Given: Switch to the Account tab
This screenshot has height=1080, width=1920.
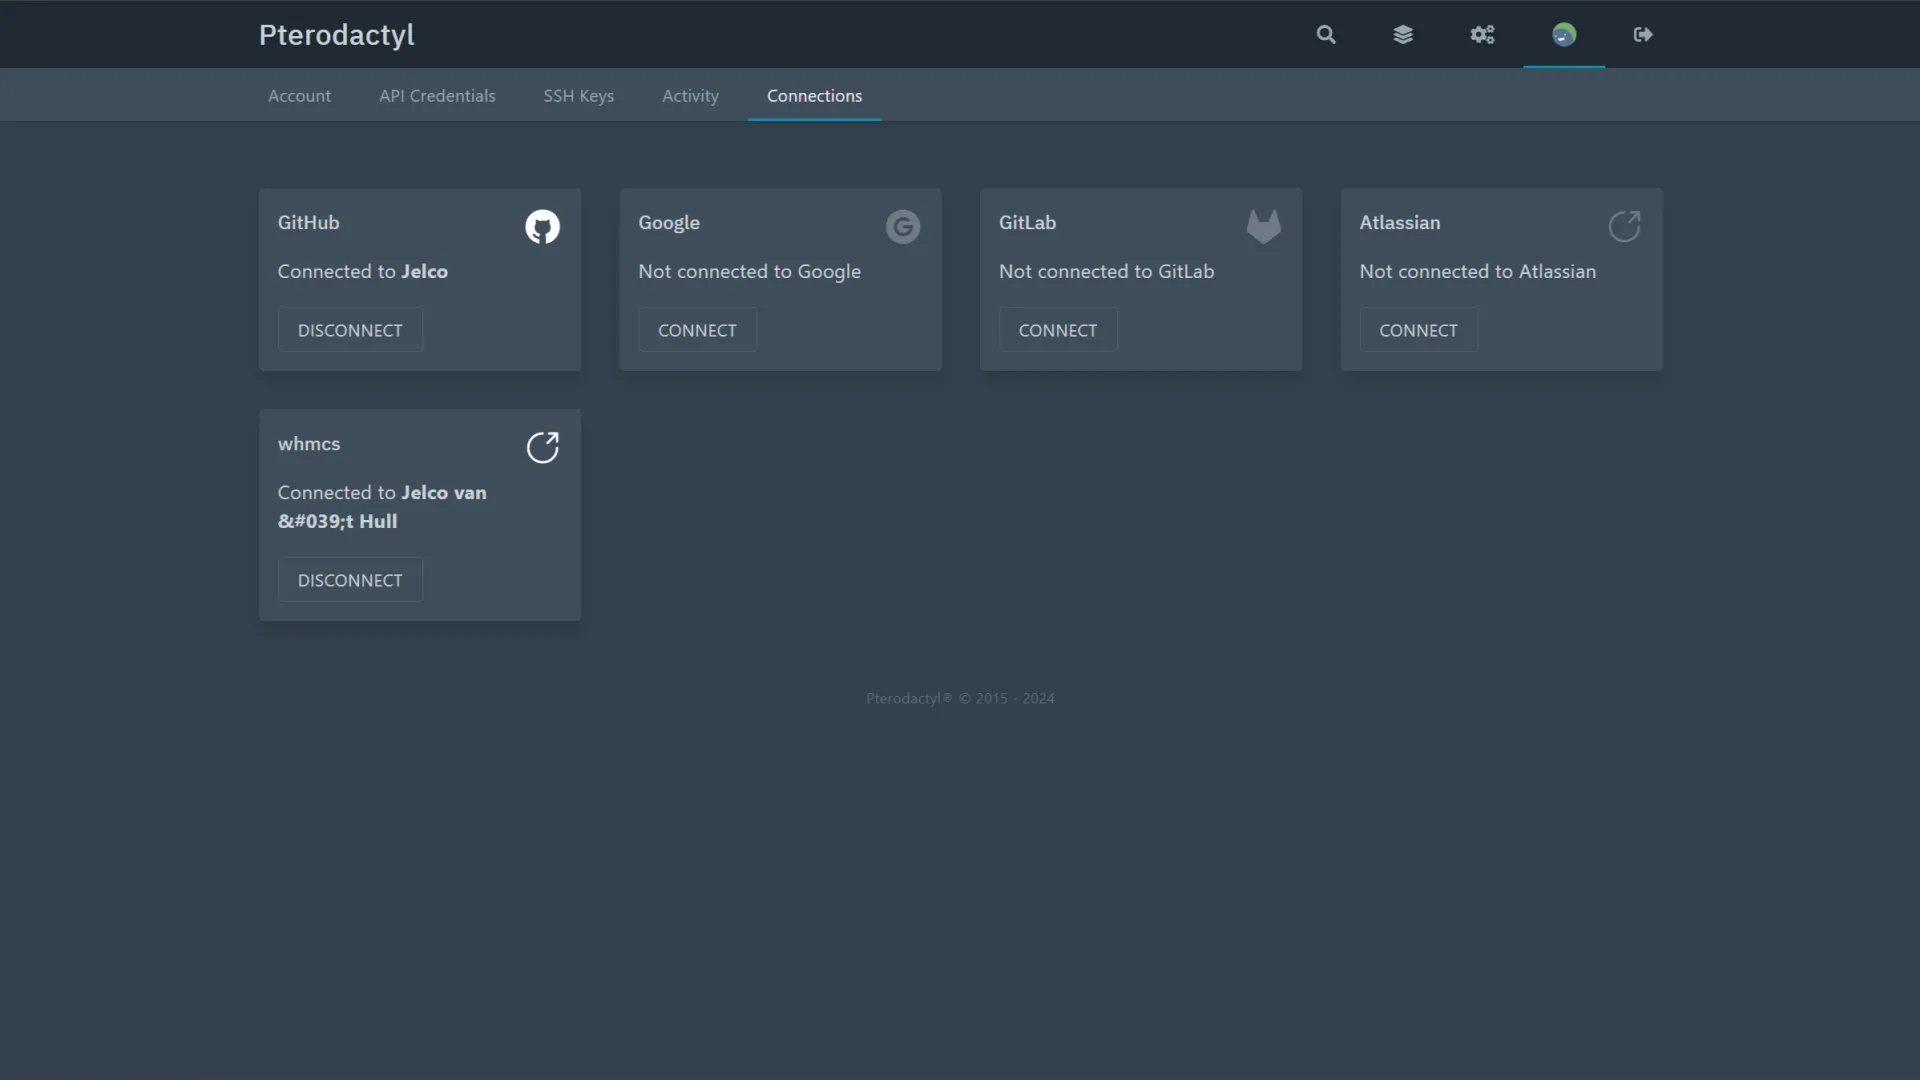Looking at the screenshot, I should click(x=299, y=95).
